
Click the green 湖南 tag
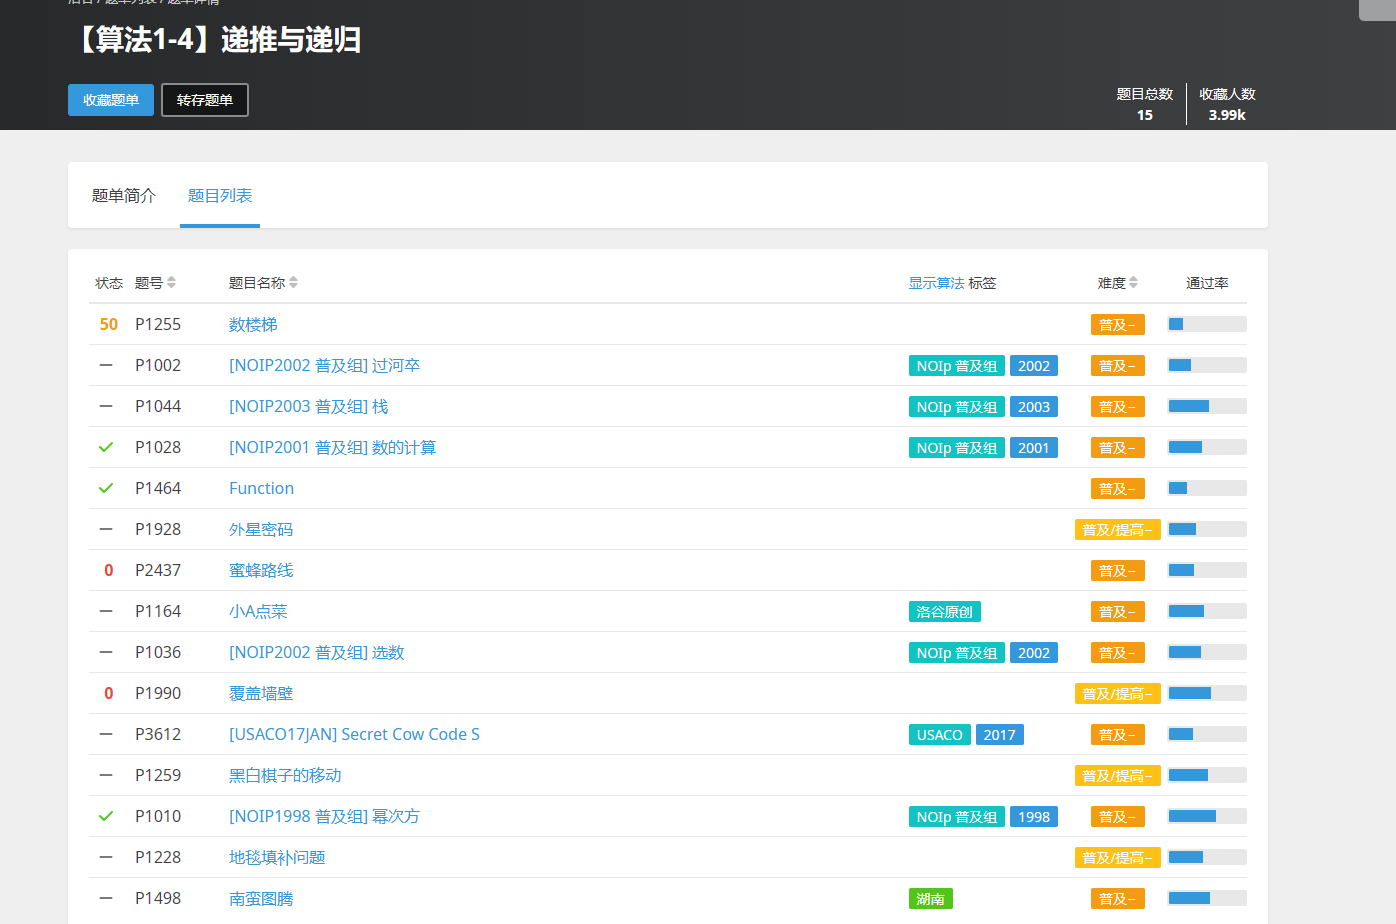click(x=930, y=898)
